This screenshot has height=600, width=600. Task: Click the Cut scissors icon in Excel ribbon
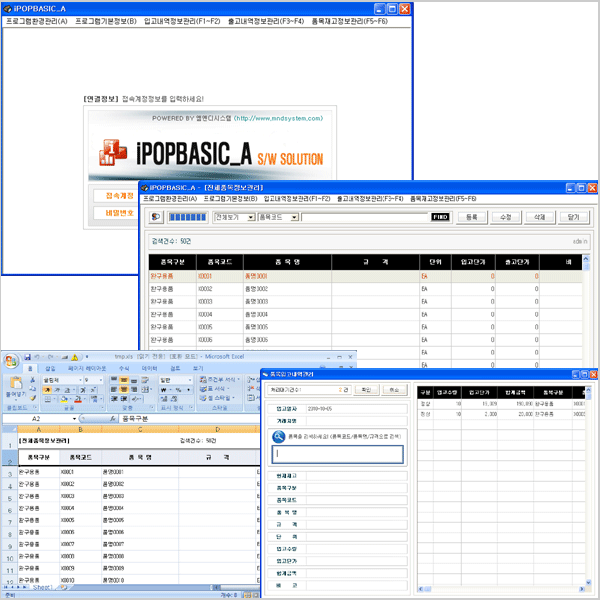point(33,380)
